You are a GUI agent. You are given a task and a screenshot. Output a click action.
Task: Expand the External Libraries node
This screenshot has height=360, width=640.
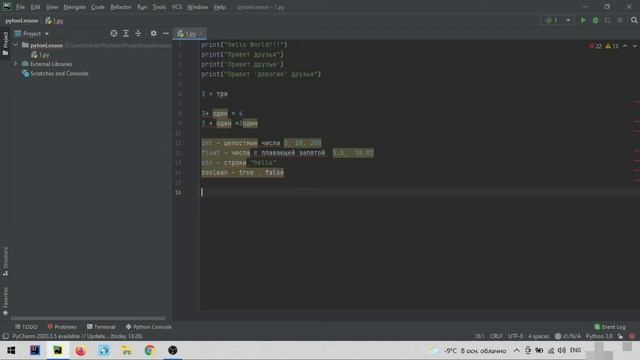16,64
